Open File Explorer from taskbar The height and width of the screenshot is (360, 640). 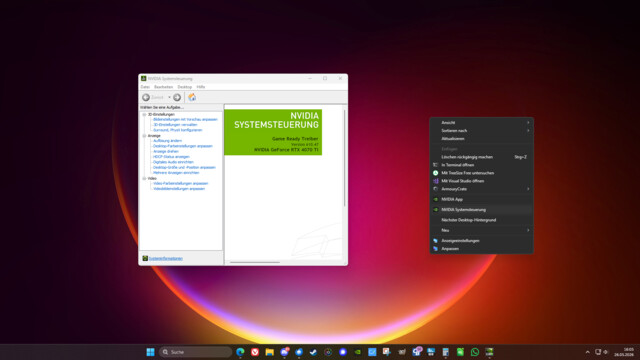pyautogui.click(x=269, y=352)
